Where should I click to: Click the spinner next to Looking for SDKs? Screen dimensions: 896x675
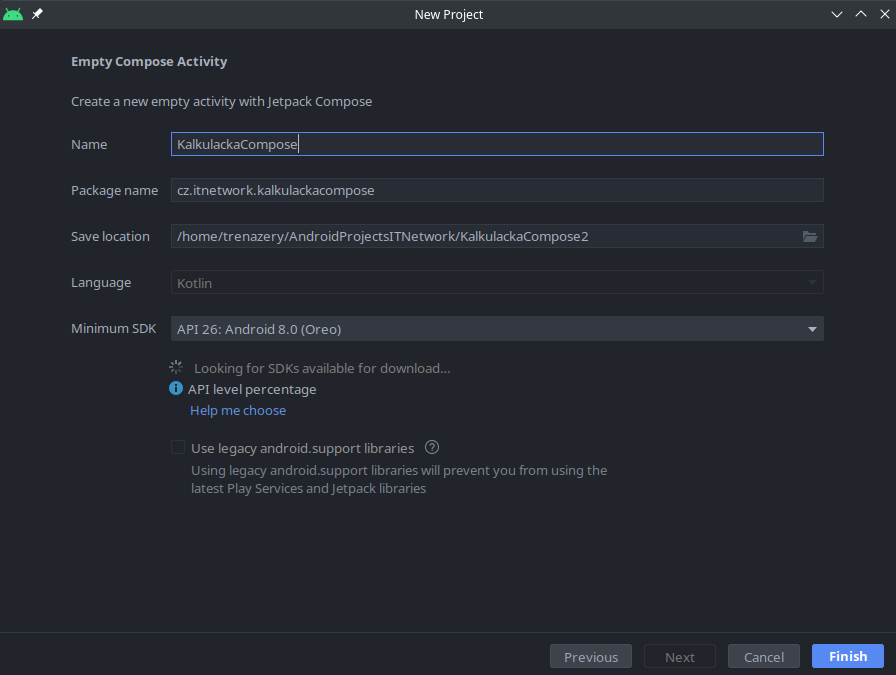click(x=177, y=368)
